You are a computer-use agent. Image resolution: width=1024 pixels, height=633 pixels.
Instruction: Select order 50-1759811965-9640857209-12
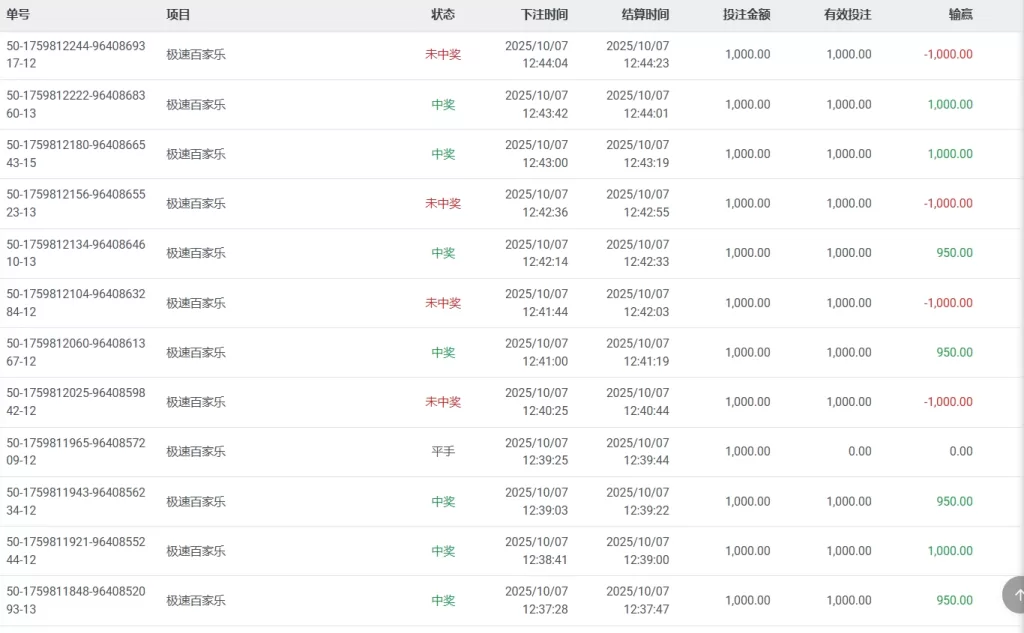(x=75, y=451)
